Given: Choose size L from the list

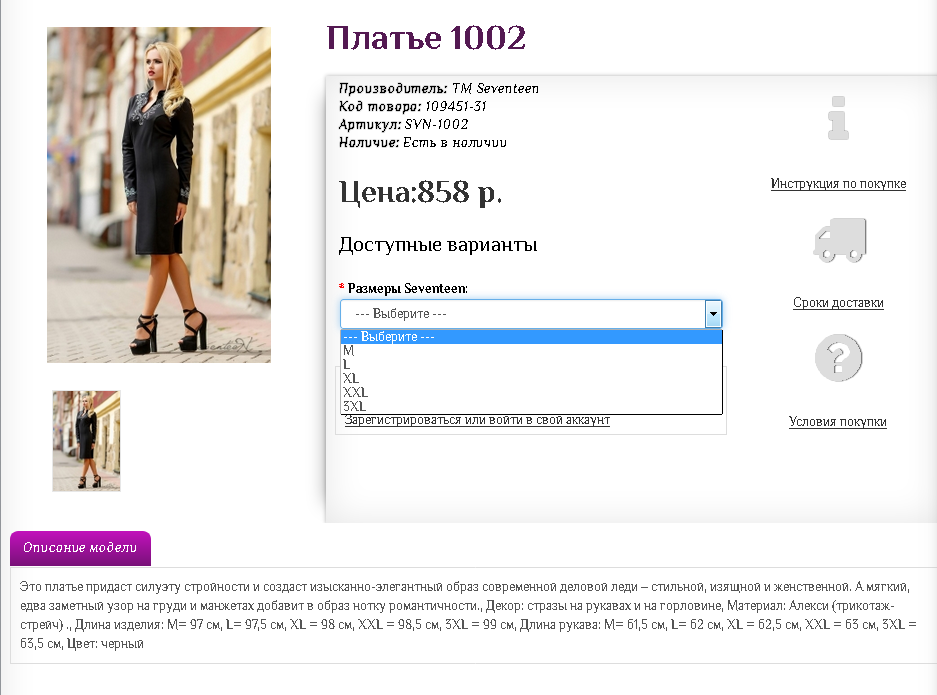Looking at the screenshot, I should tap(347, 365).
